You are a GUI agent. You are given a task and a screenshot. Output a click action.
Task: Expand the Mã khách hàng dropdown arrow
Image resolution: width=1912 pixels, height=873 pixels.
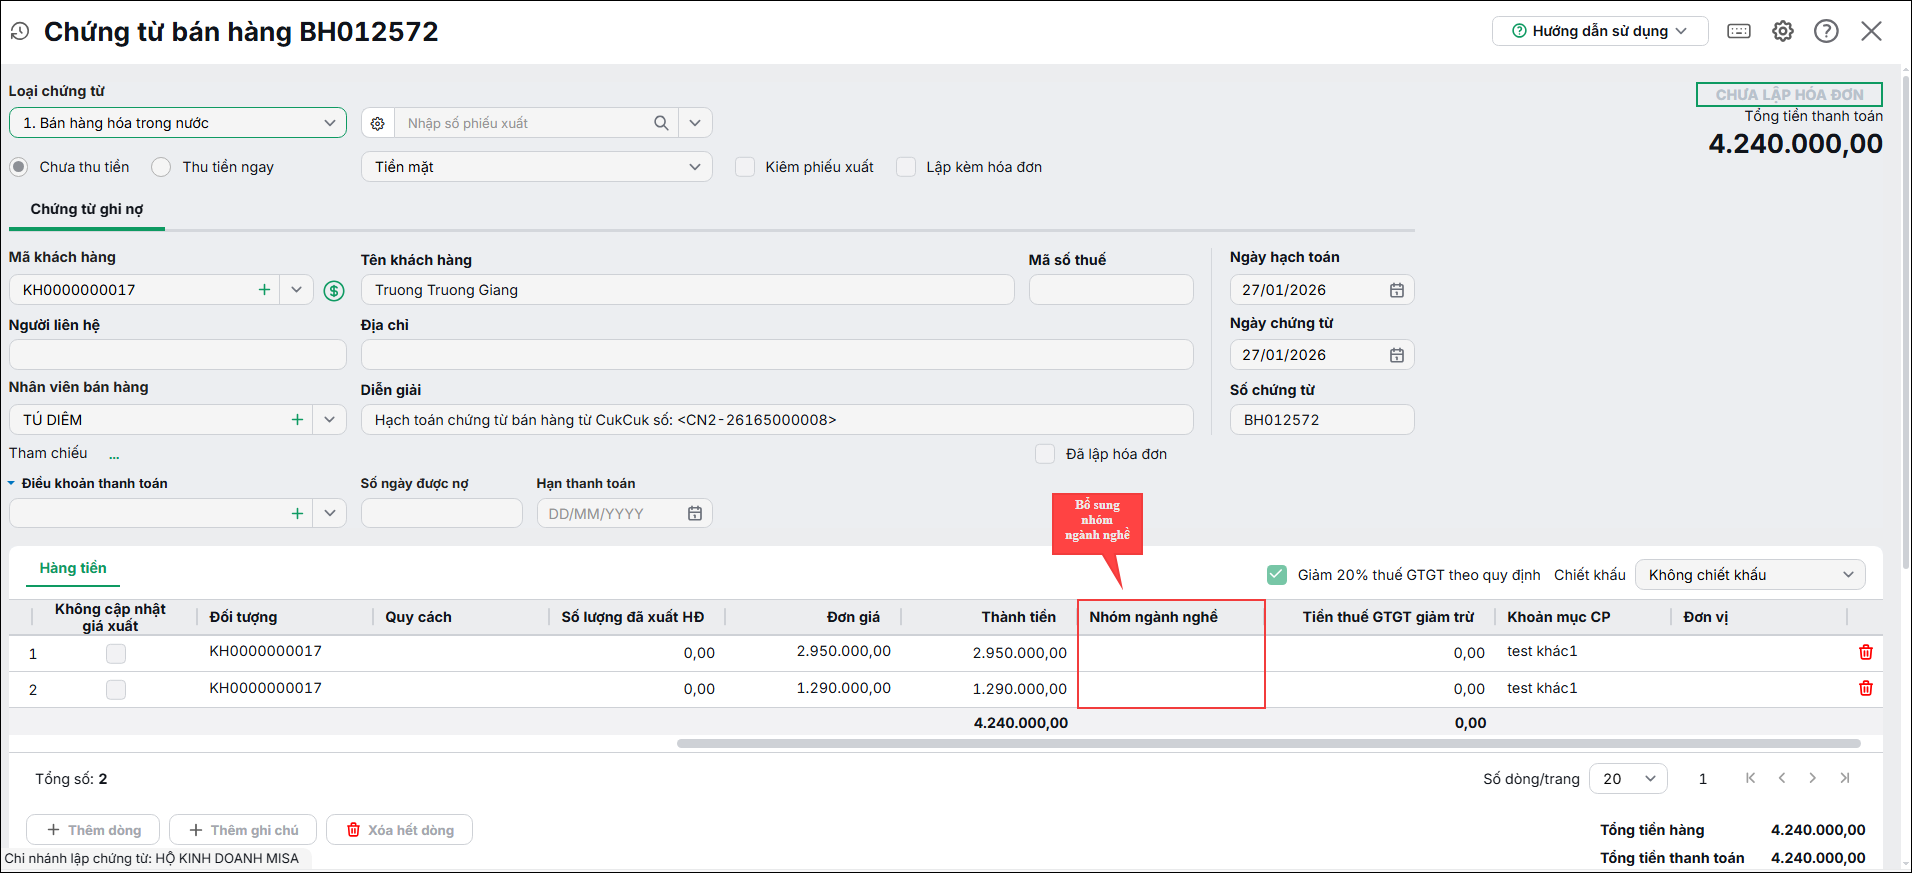(x=296, y=290)
